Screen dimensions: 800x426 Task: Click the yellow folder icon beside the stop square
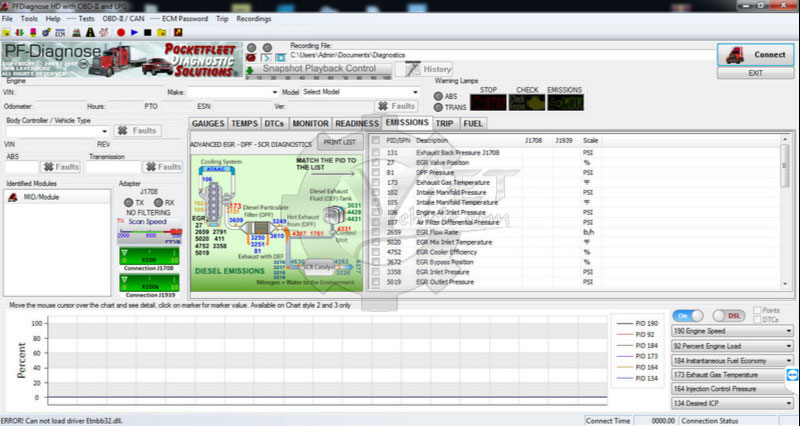162,33
